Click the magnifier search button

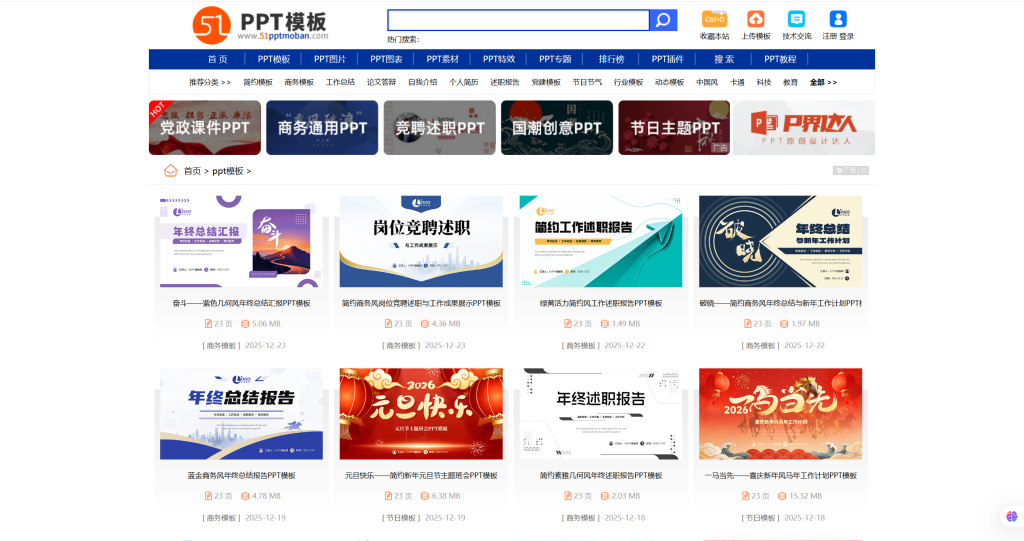pyautogui.click(x=664, y=20)
